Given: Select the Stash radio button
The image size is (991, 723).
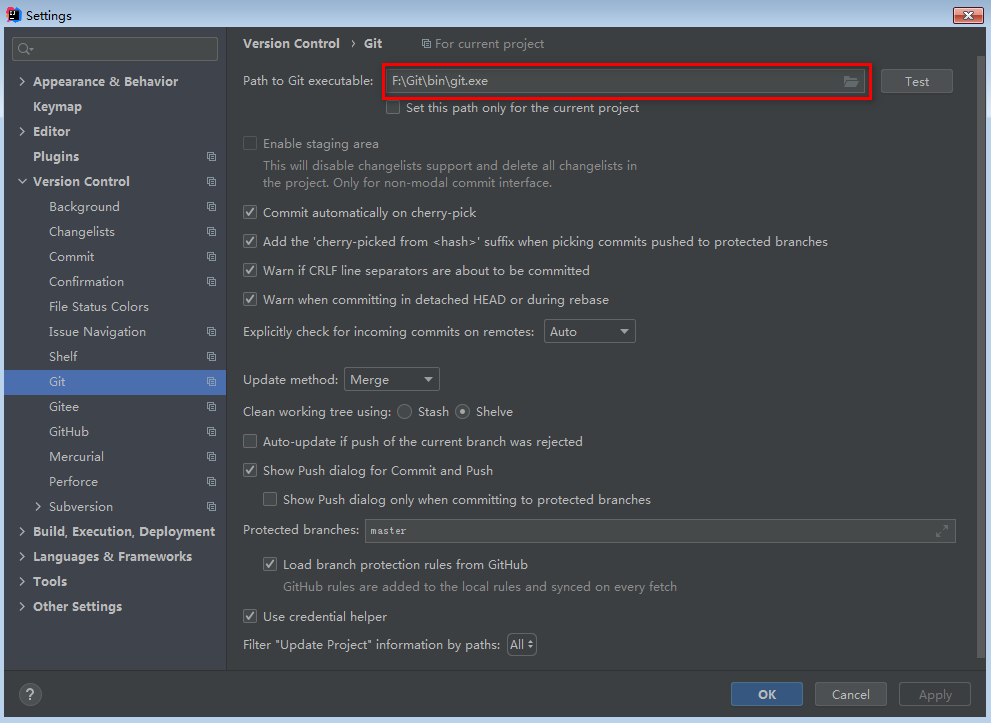Looking at the screenshot, I should pos(404,412).
